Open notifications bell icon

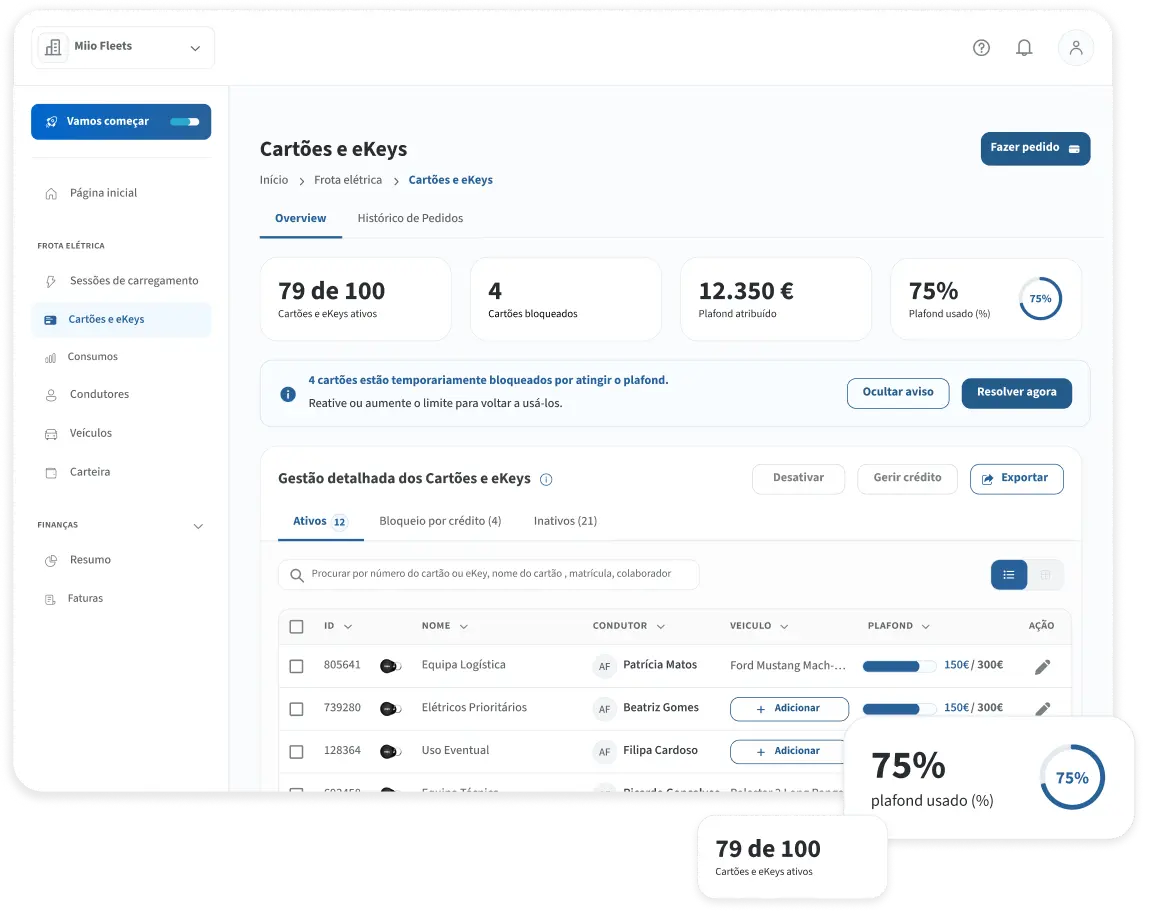click(x=1024, y=47)
